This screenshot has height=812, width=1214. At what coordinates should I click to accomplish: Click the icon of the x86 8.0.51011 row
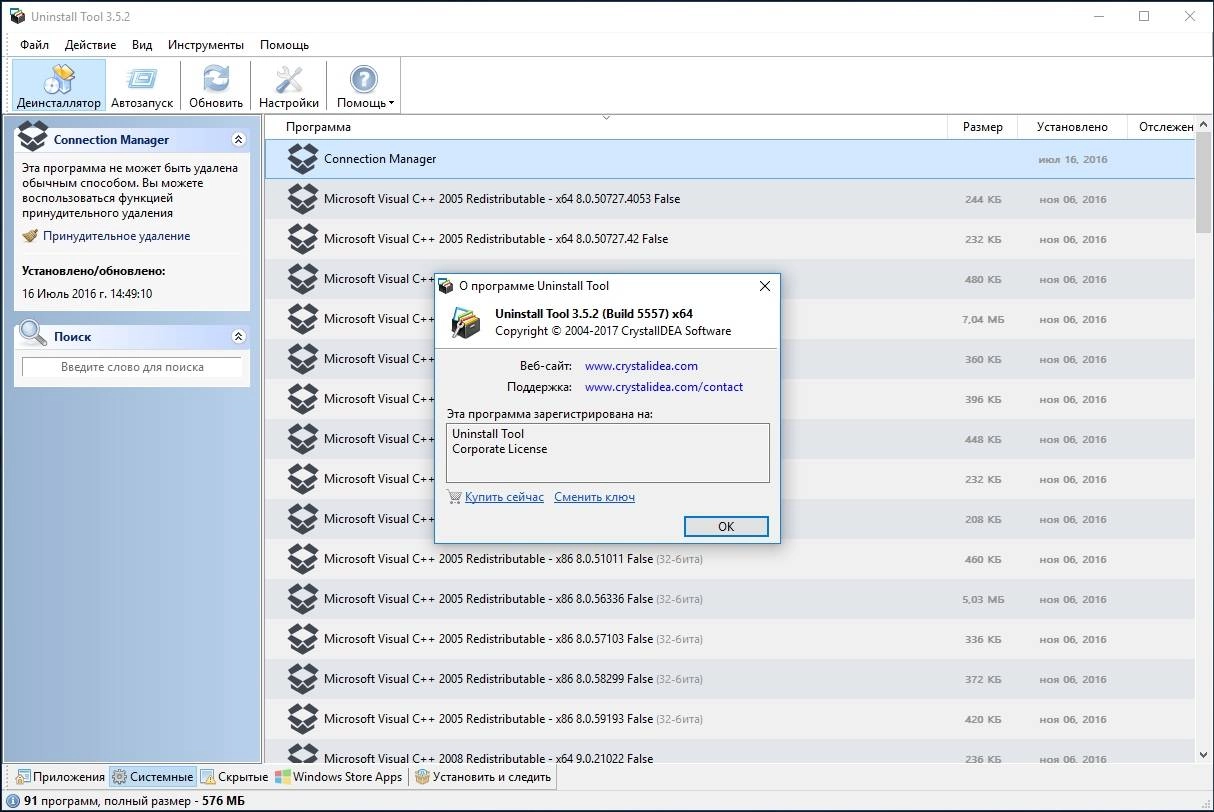click(x=302, y=559)
